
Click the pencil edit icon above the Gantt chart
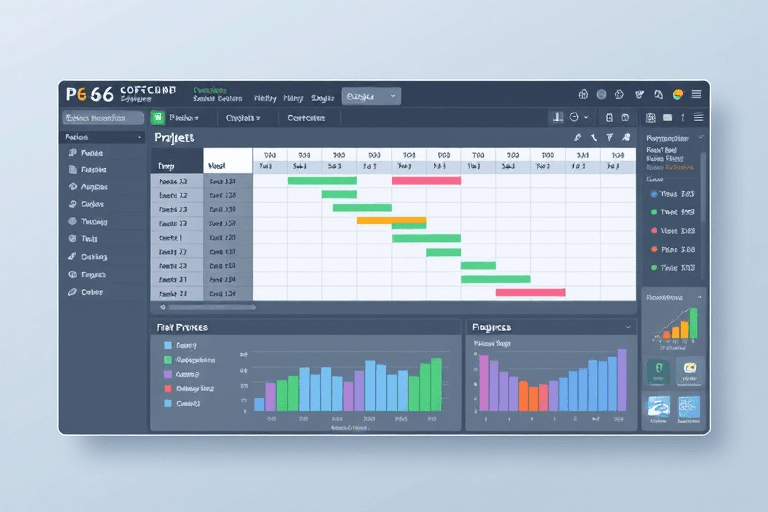[x=577, y=137]
